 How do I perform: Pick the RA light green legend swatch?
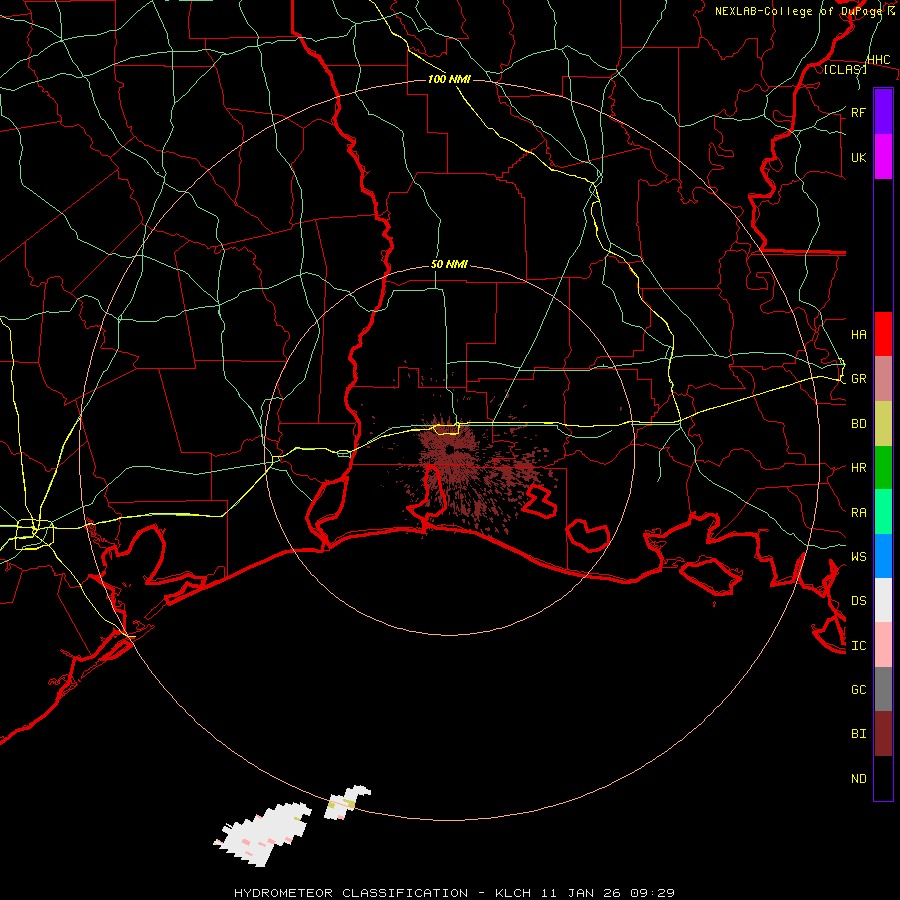(883, 512)
